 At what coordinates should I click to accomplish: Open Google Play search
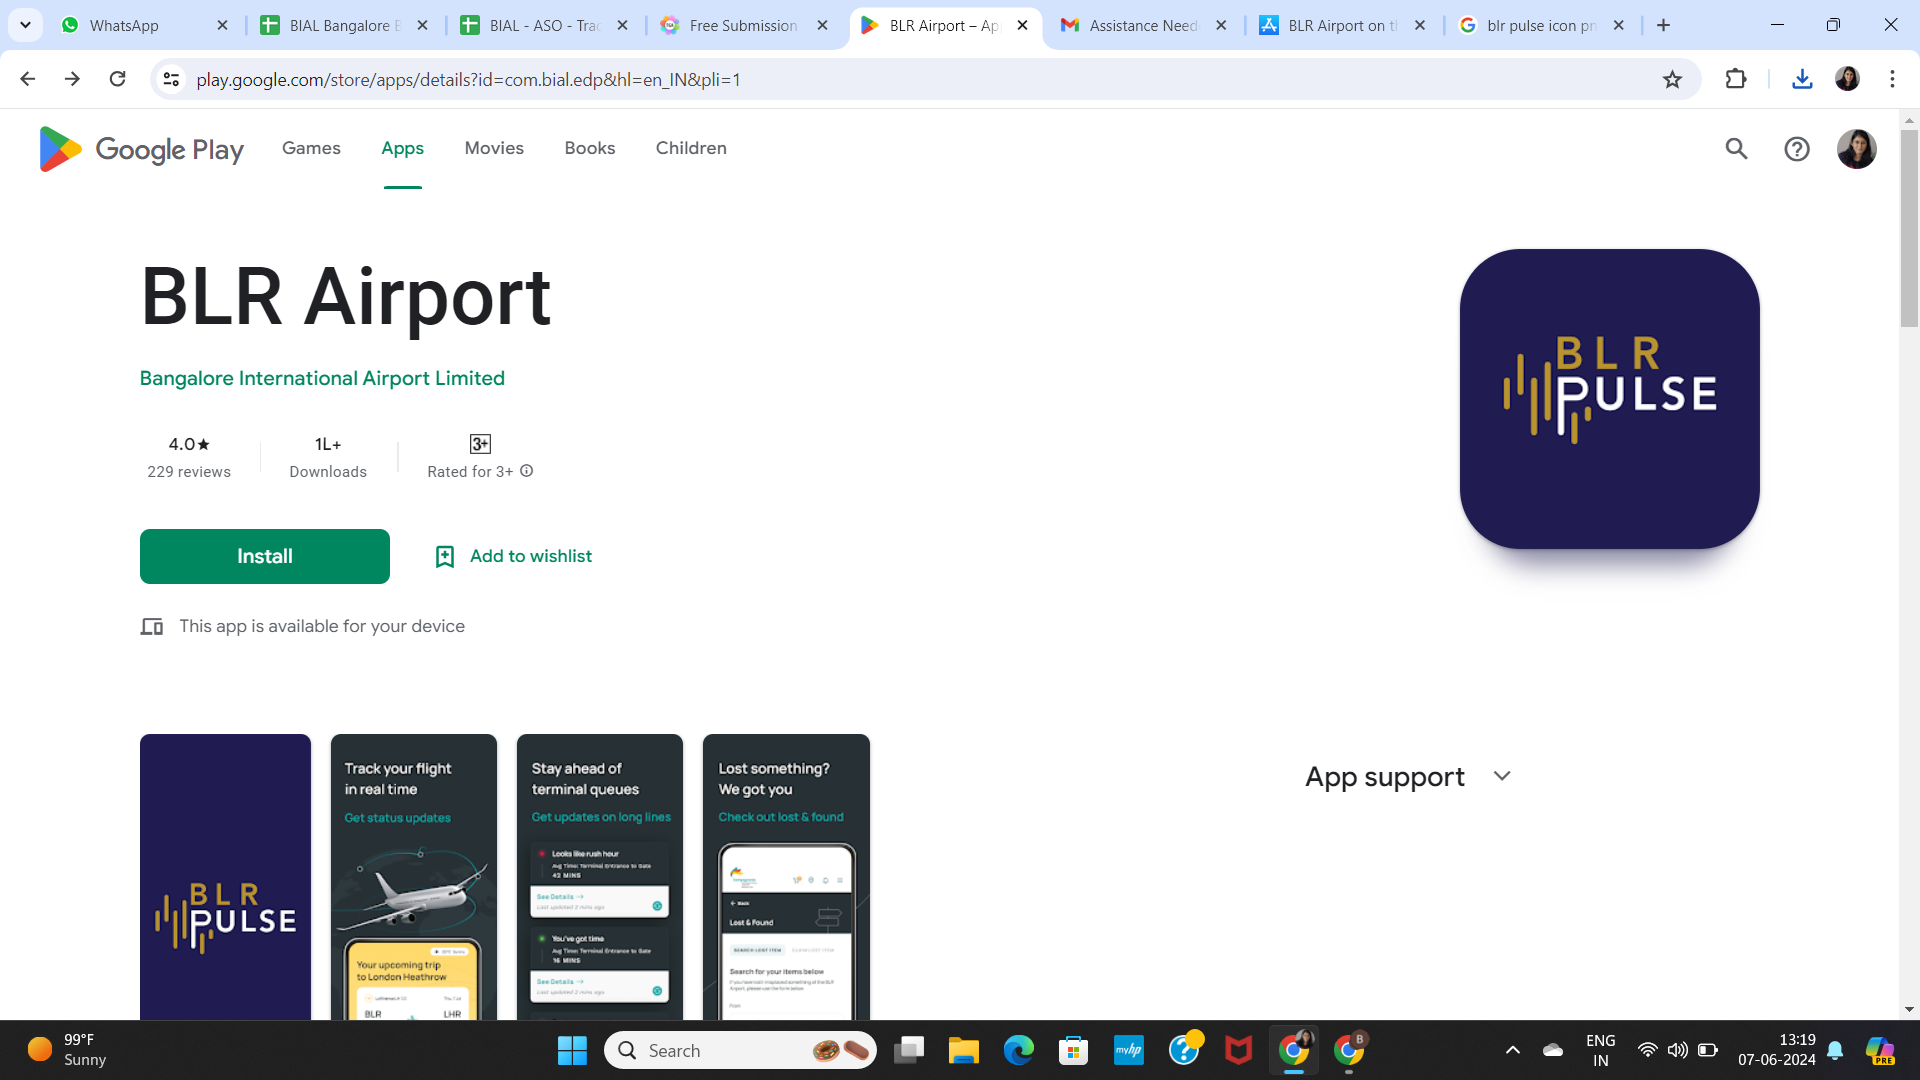1736,149
